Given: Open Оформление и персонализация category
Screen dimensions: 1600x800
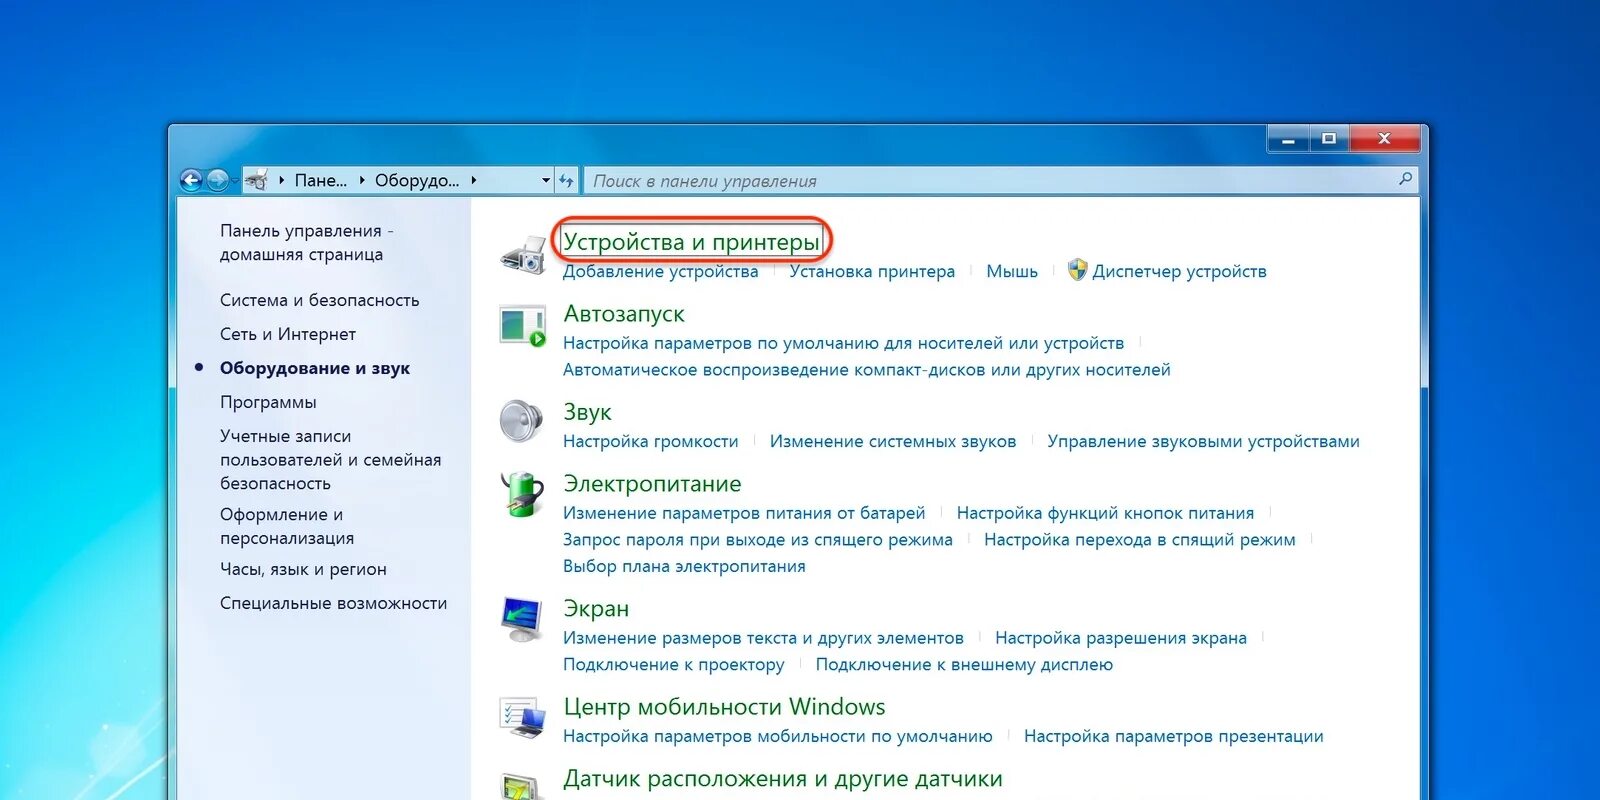Looking at the screenshot, I should coord(287,526).
